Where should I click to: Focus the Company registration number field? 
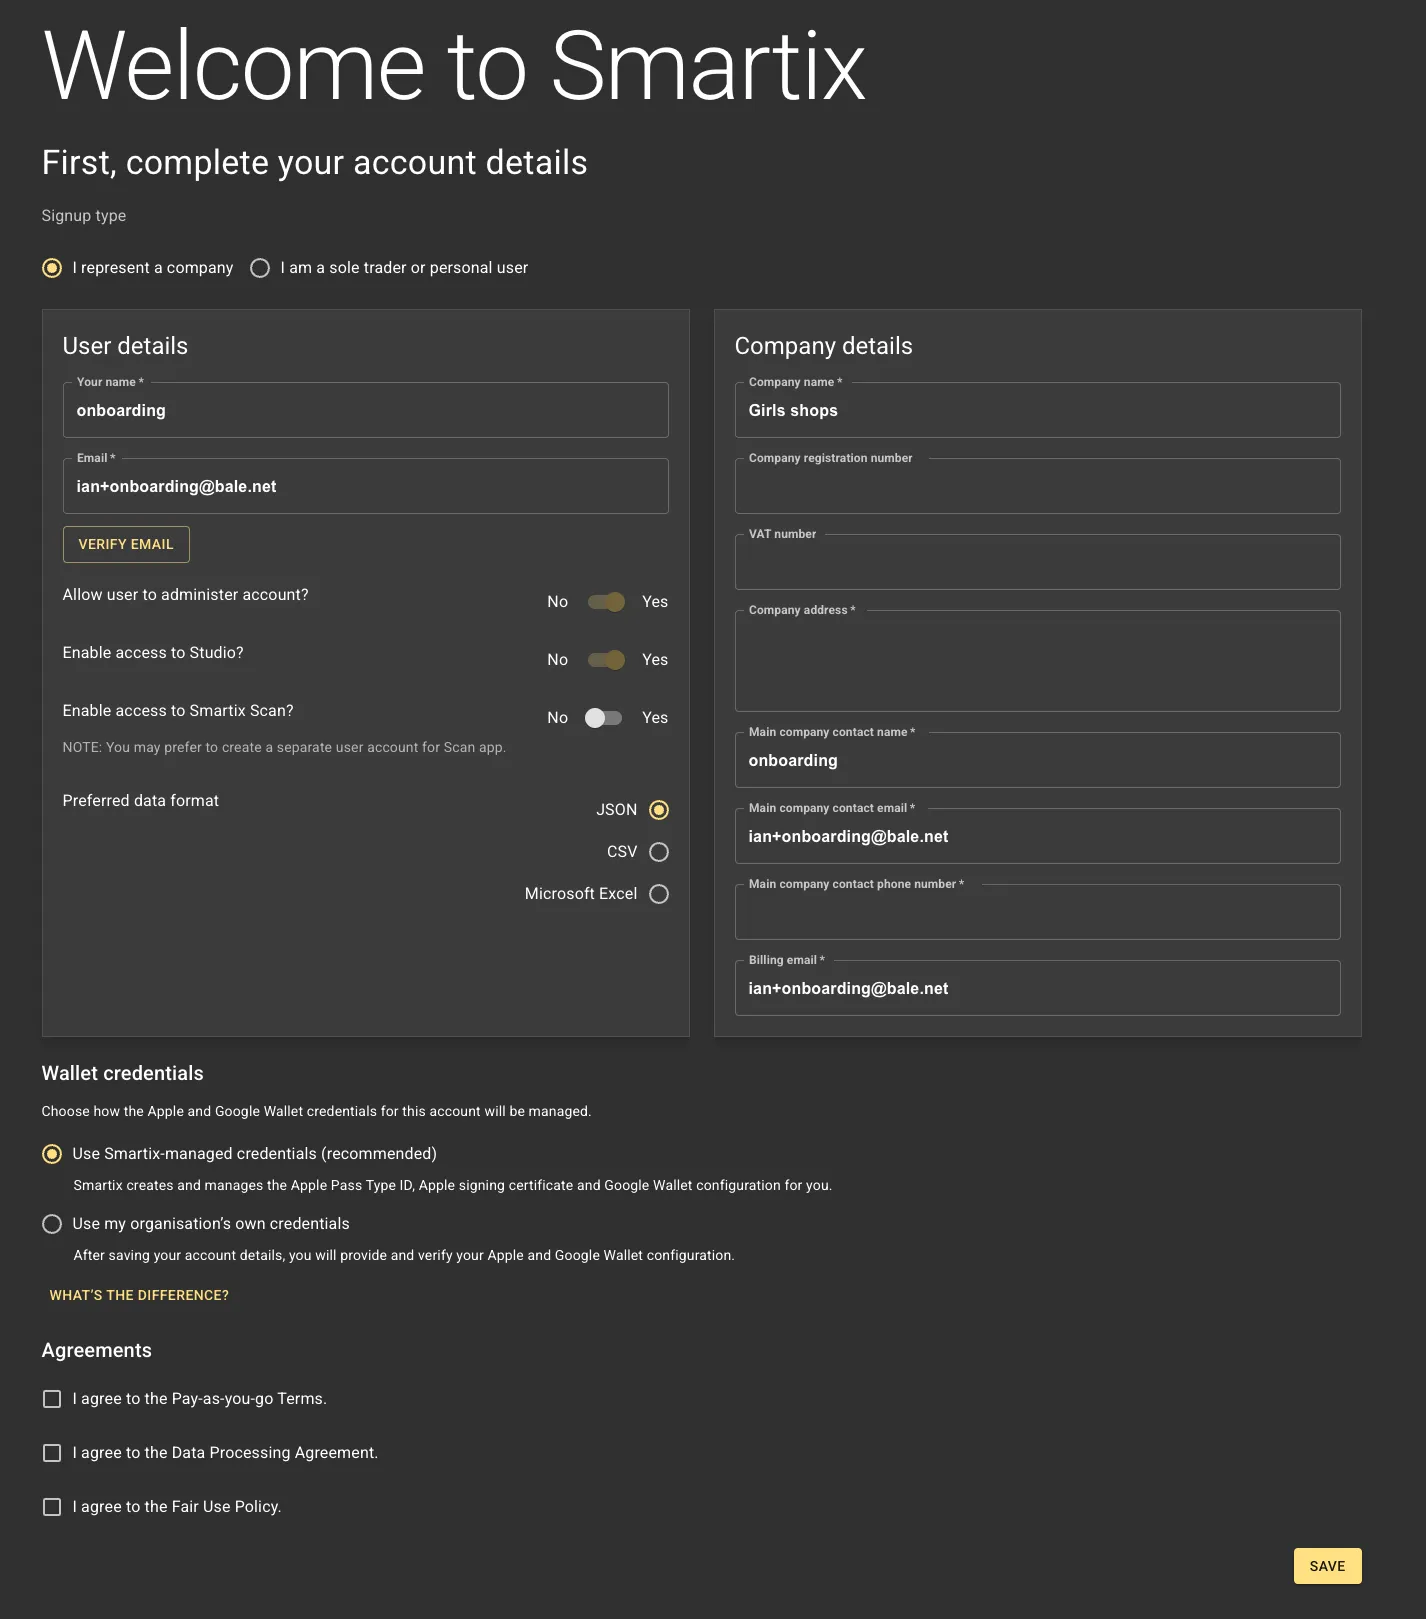coord(1038,486)
